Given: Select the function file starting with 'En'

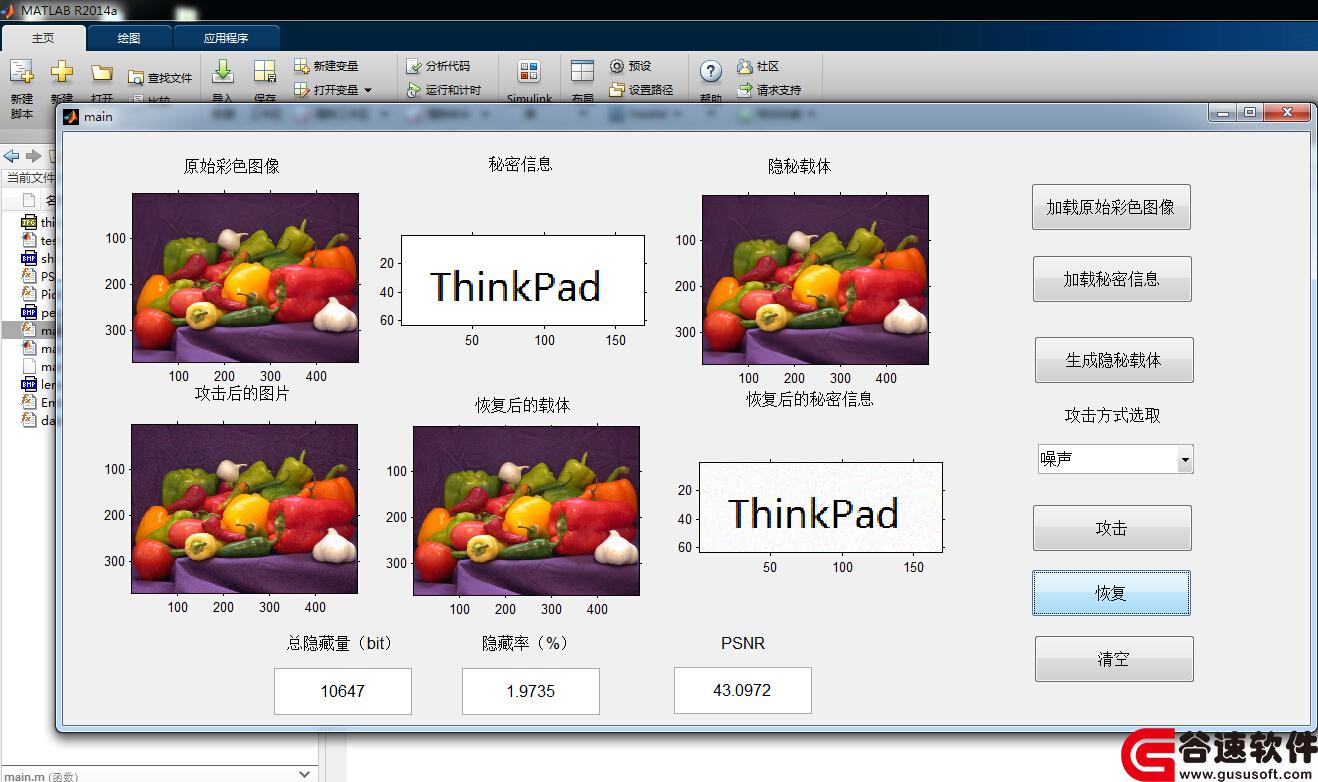Looking at the screenshot, I should 38,402.
